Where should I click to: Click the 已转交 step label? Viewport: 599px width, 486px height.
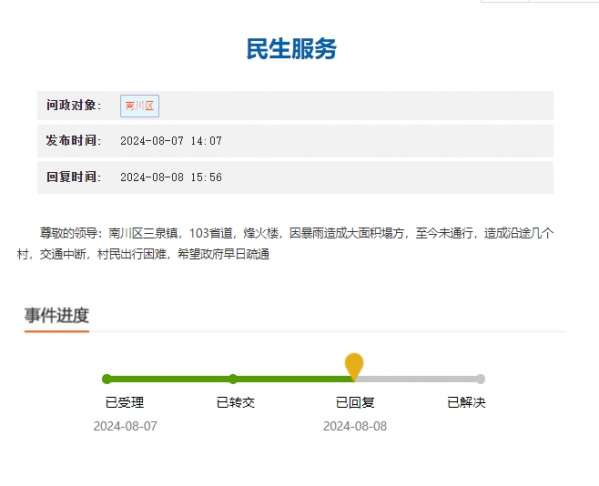(235, 402)
